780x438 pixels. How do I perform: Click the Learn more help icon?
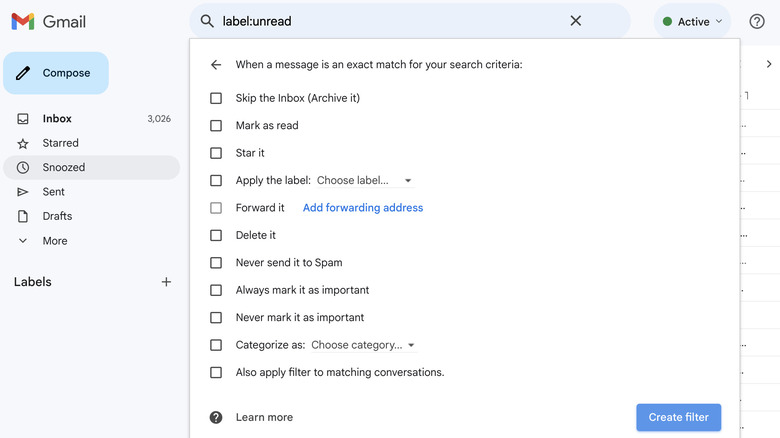216,417
